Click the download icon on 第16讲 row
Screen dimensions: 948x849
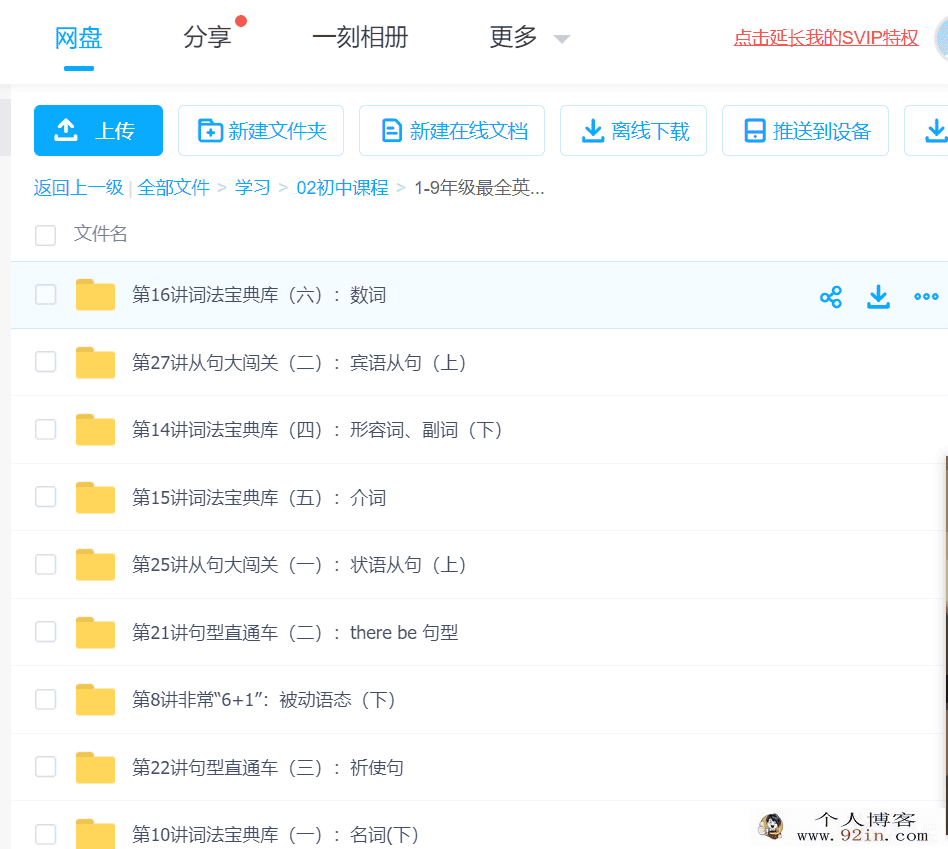pyautogui.click(x=878, y=297)
